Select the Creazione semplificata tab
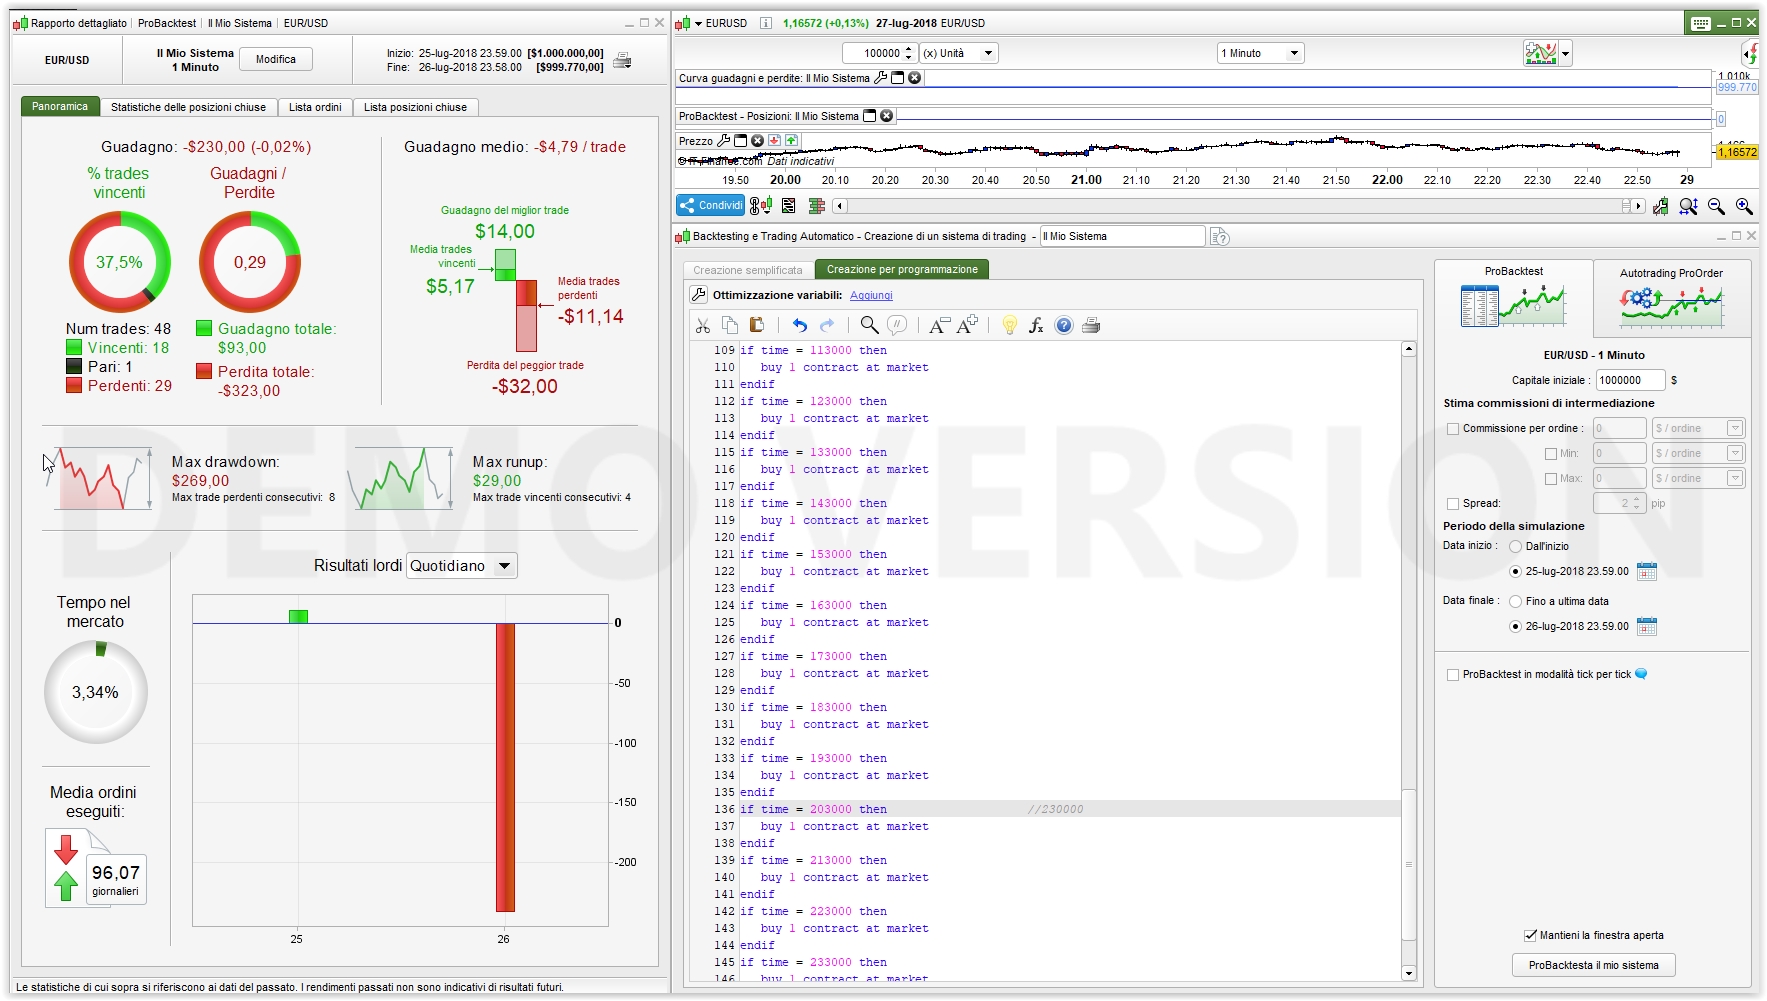 pyautogui.click(x=748, y=270)
